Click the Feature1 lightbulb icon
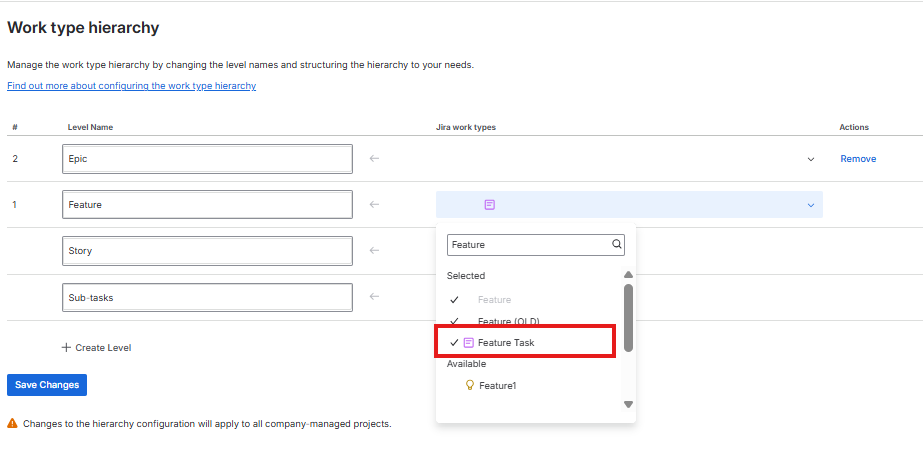This screenshot has height=453, width=923. tap(470, 385)
